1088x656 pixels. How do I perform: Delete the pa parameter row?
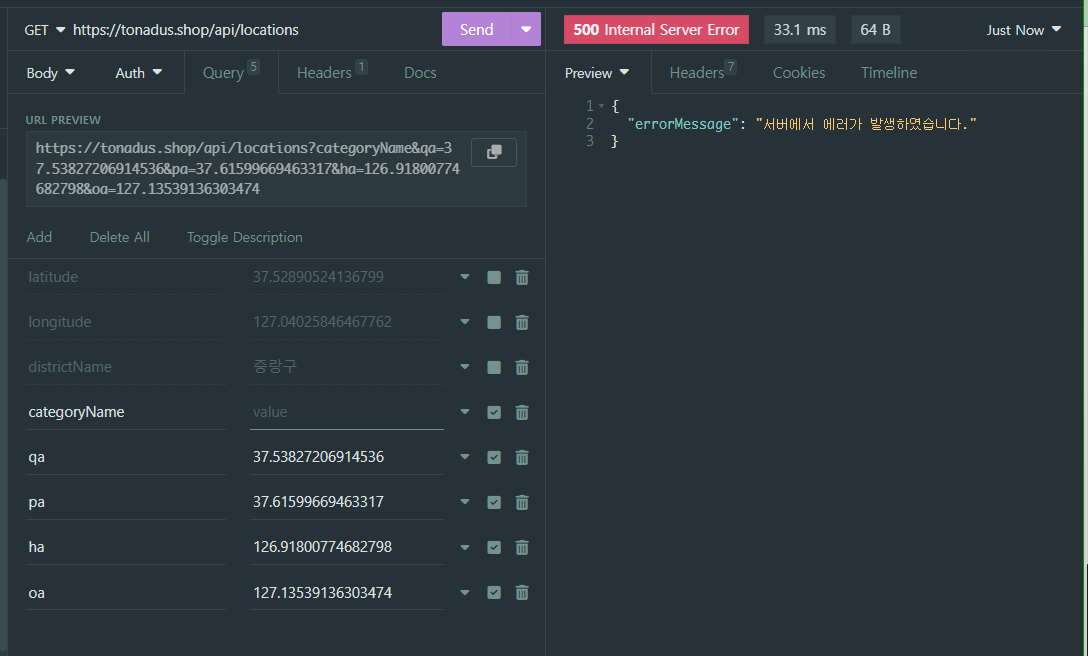click(522, 502)
